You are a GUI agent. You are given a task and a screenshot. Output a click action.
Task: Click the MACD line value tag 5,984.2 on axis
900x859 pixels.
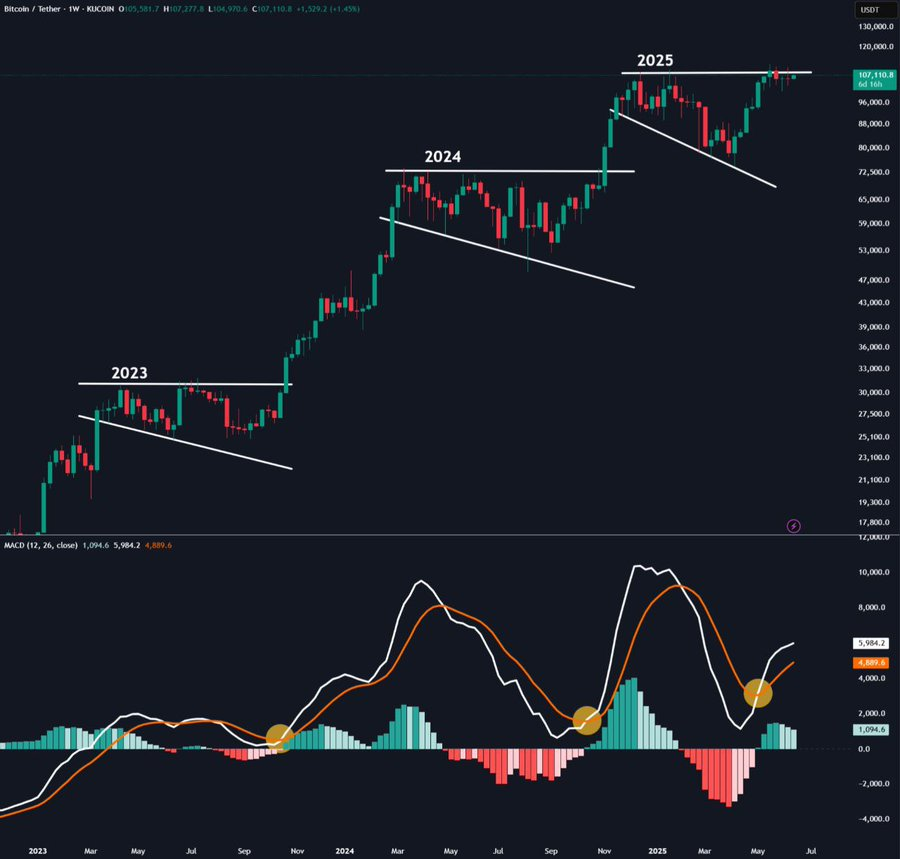[871, 644]
